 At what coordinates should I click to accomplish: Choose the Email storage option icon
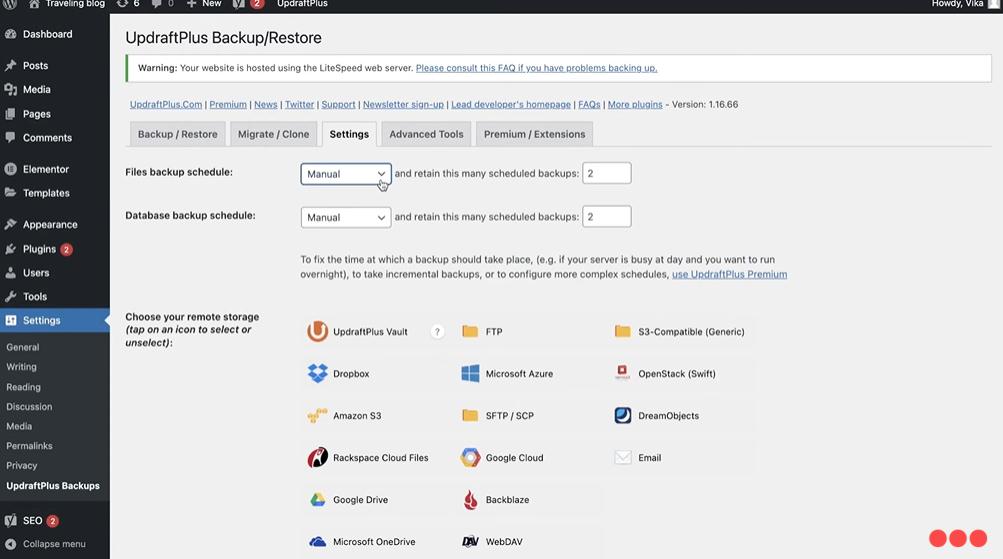click(623, 458)
